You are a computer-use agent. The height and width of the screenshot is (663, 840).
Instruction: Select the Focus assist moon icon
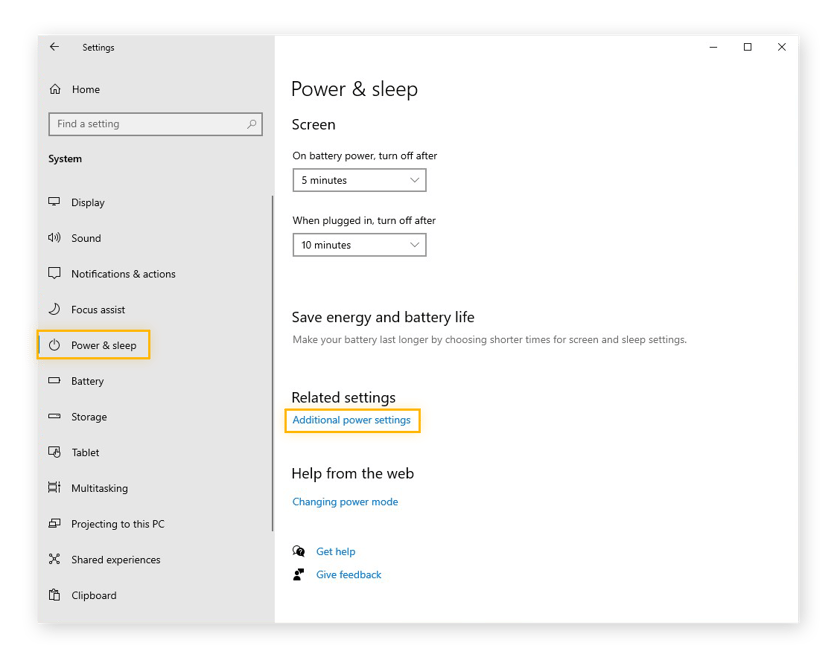tap(55, 309)
